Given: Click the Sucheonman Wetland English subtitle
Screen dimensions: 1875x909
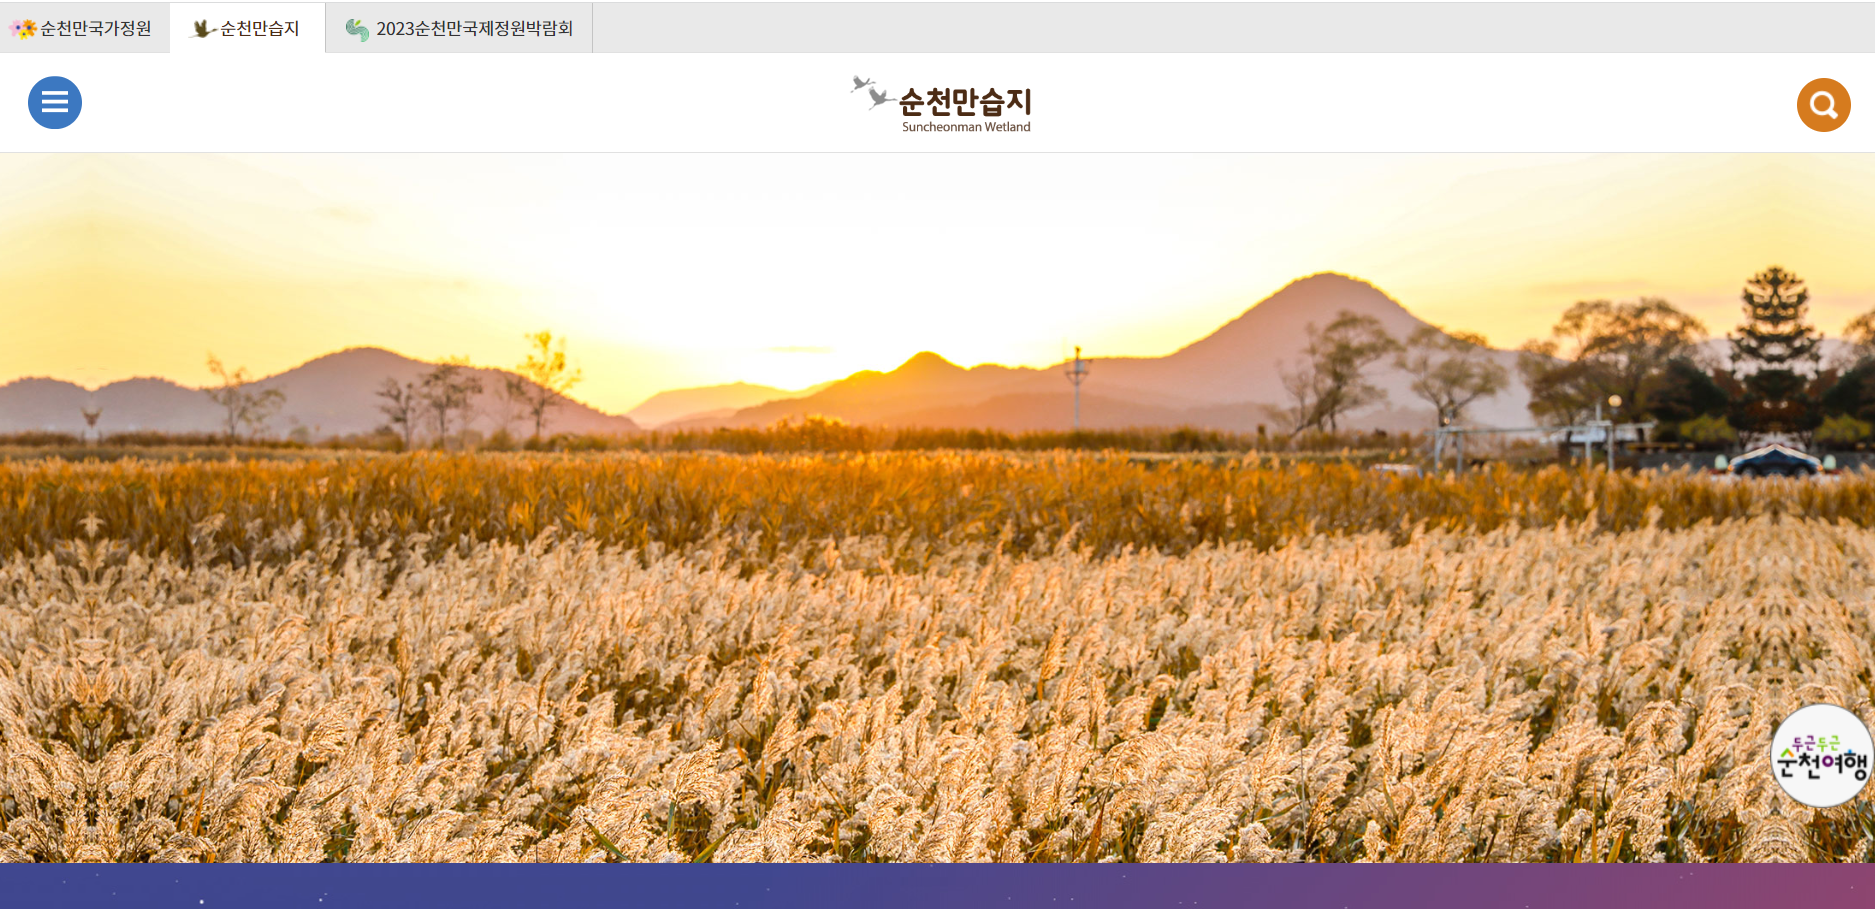Looking at the screenshot, I should click(963, 125).
